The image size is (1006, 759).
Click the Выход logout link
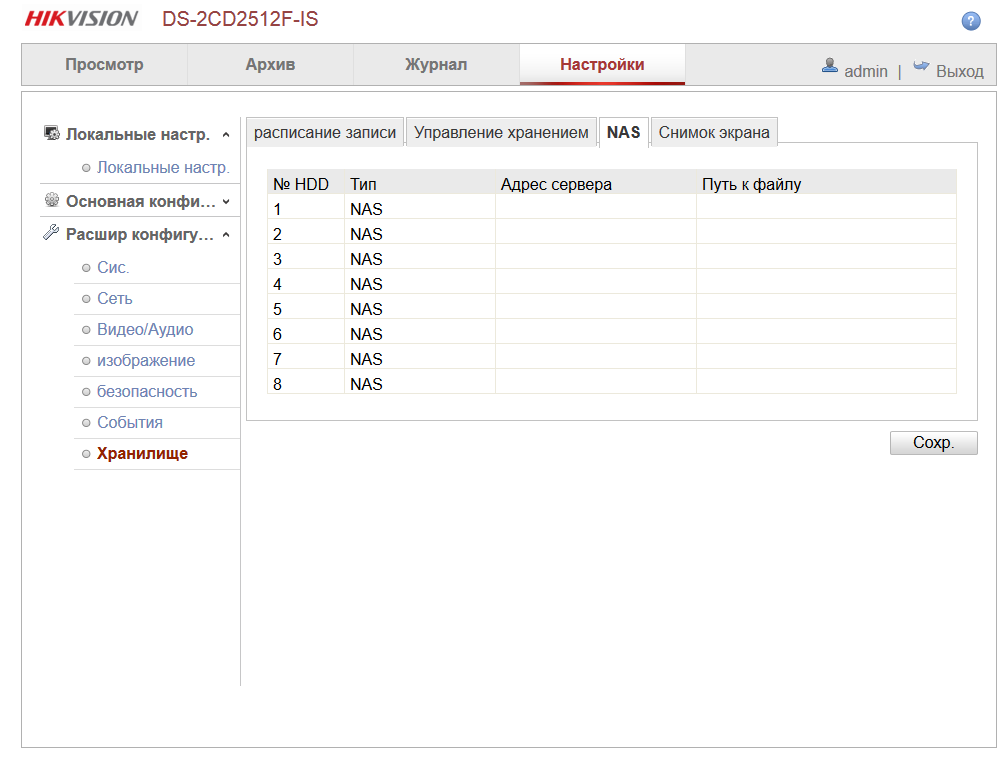tap(959, 71)
